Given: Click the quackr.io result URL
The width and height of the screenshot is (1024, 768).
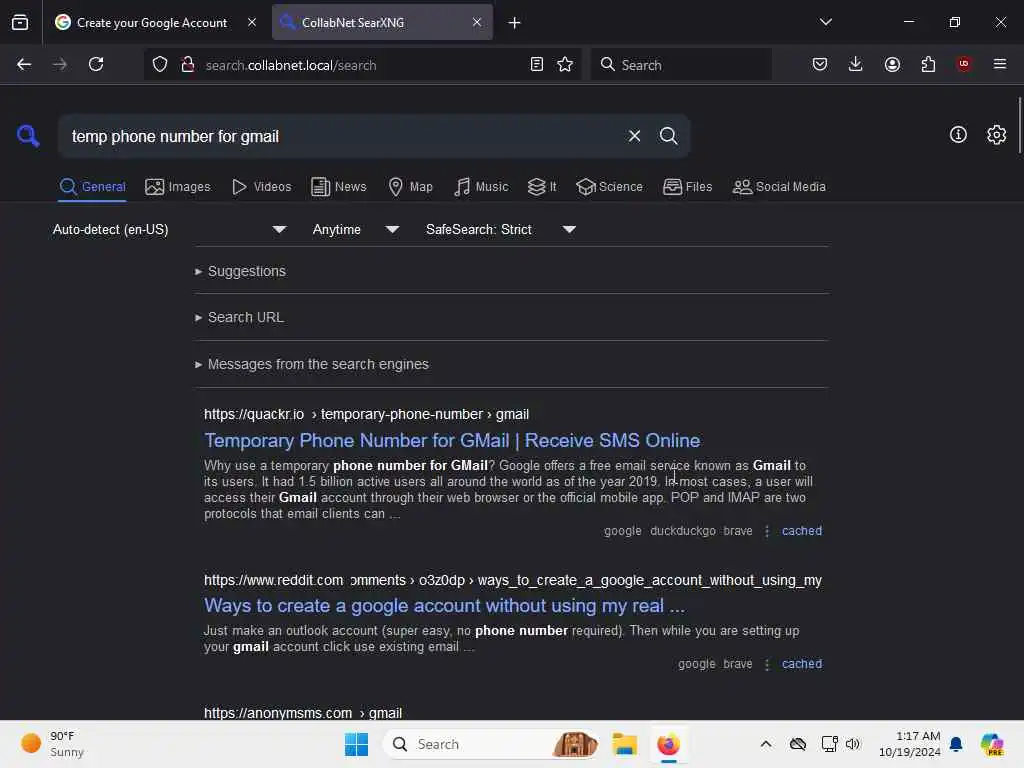Looking at the screenshot, I should [366, 414].
